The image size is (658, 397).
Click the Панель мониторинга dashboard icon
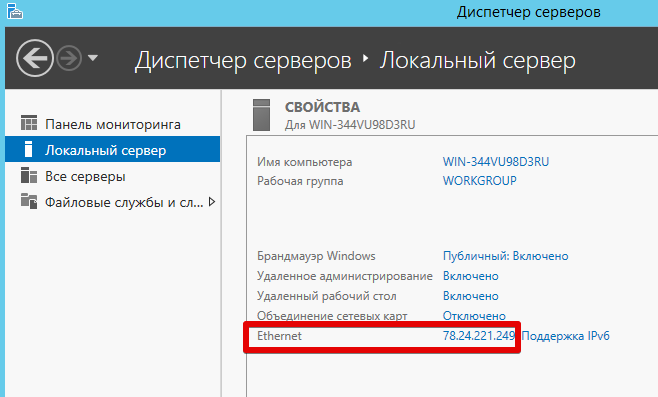click(x=29, y=123)
